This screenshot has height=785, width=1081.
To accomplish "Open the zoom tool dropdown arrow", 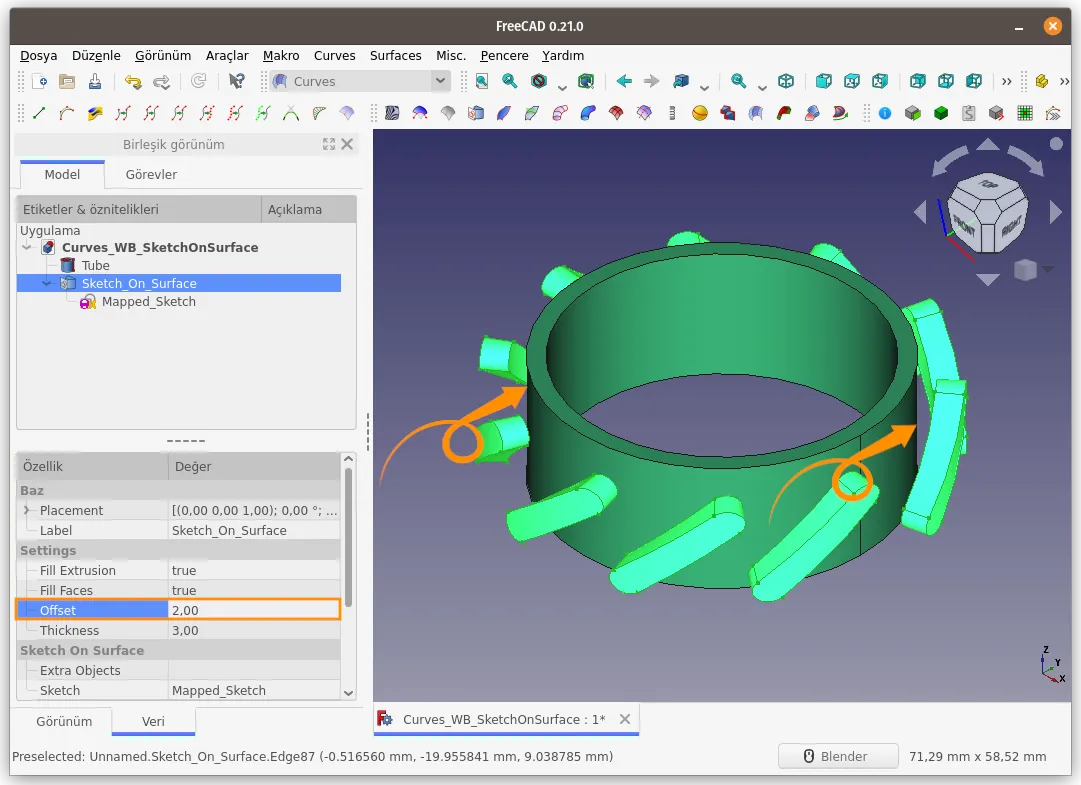I will click(762, 87).
